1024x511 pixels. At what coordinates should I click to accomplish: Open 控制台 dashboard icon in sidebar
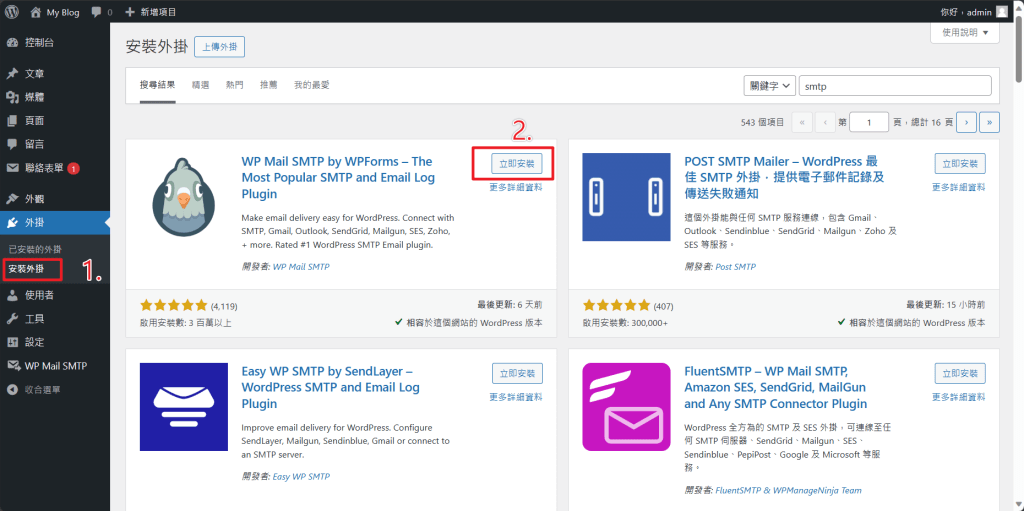(x=12, y=42)
